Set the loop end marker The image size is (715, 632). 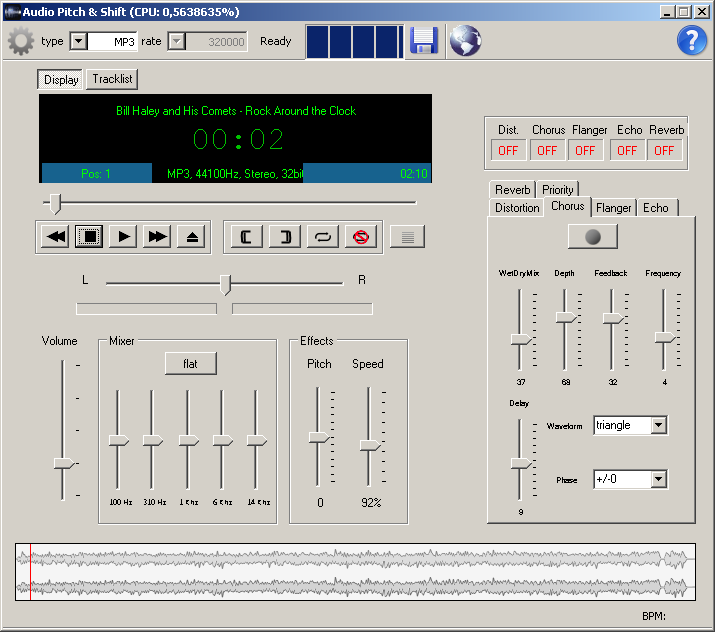pyautogui.click(x=285, y=237)
